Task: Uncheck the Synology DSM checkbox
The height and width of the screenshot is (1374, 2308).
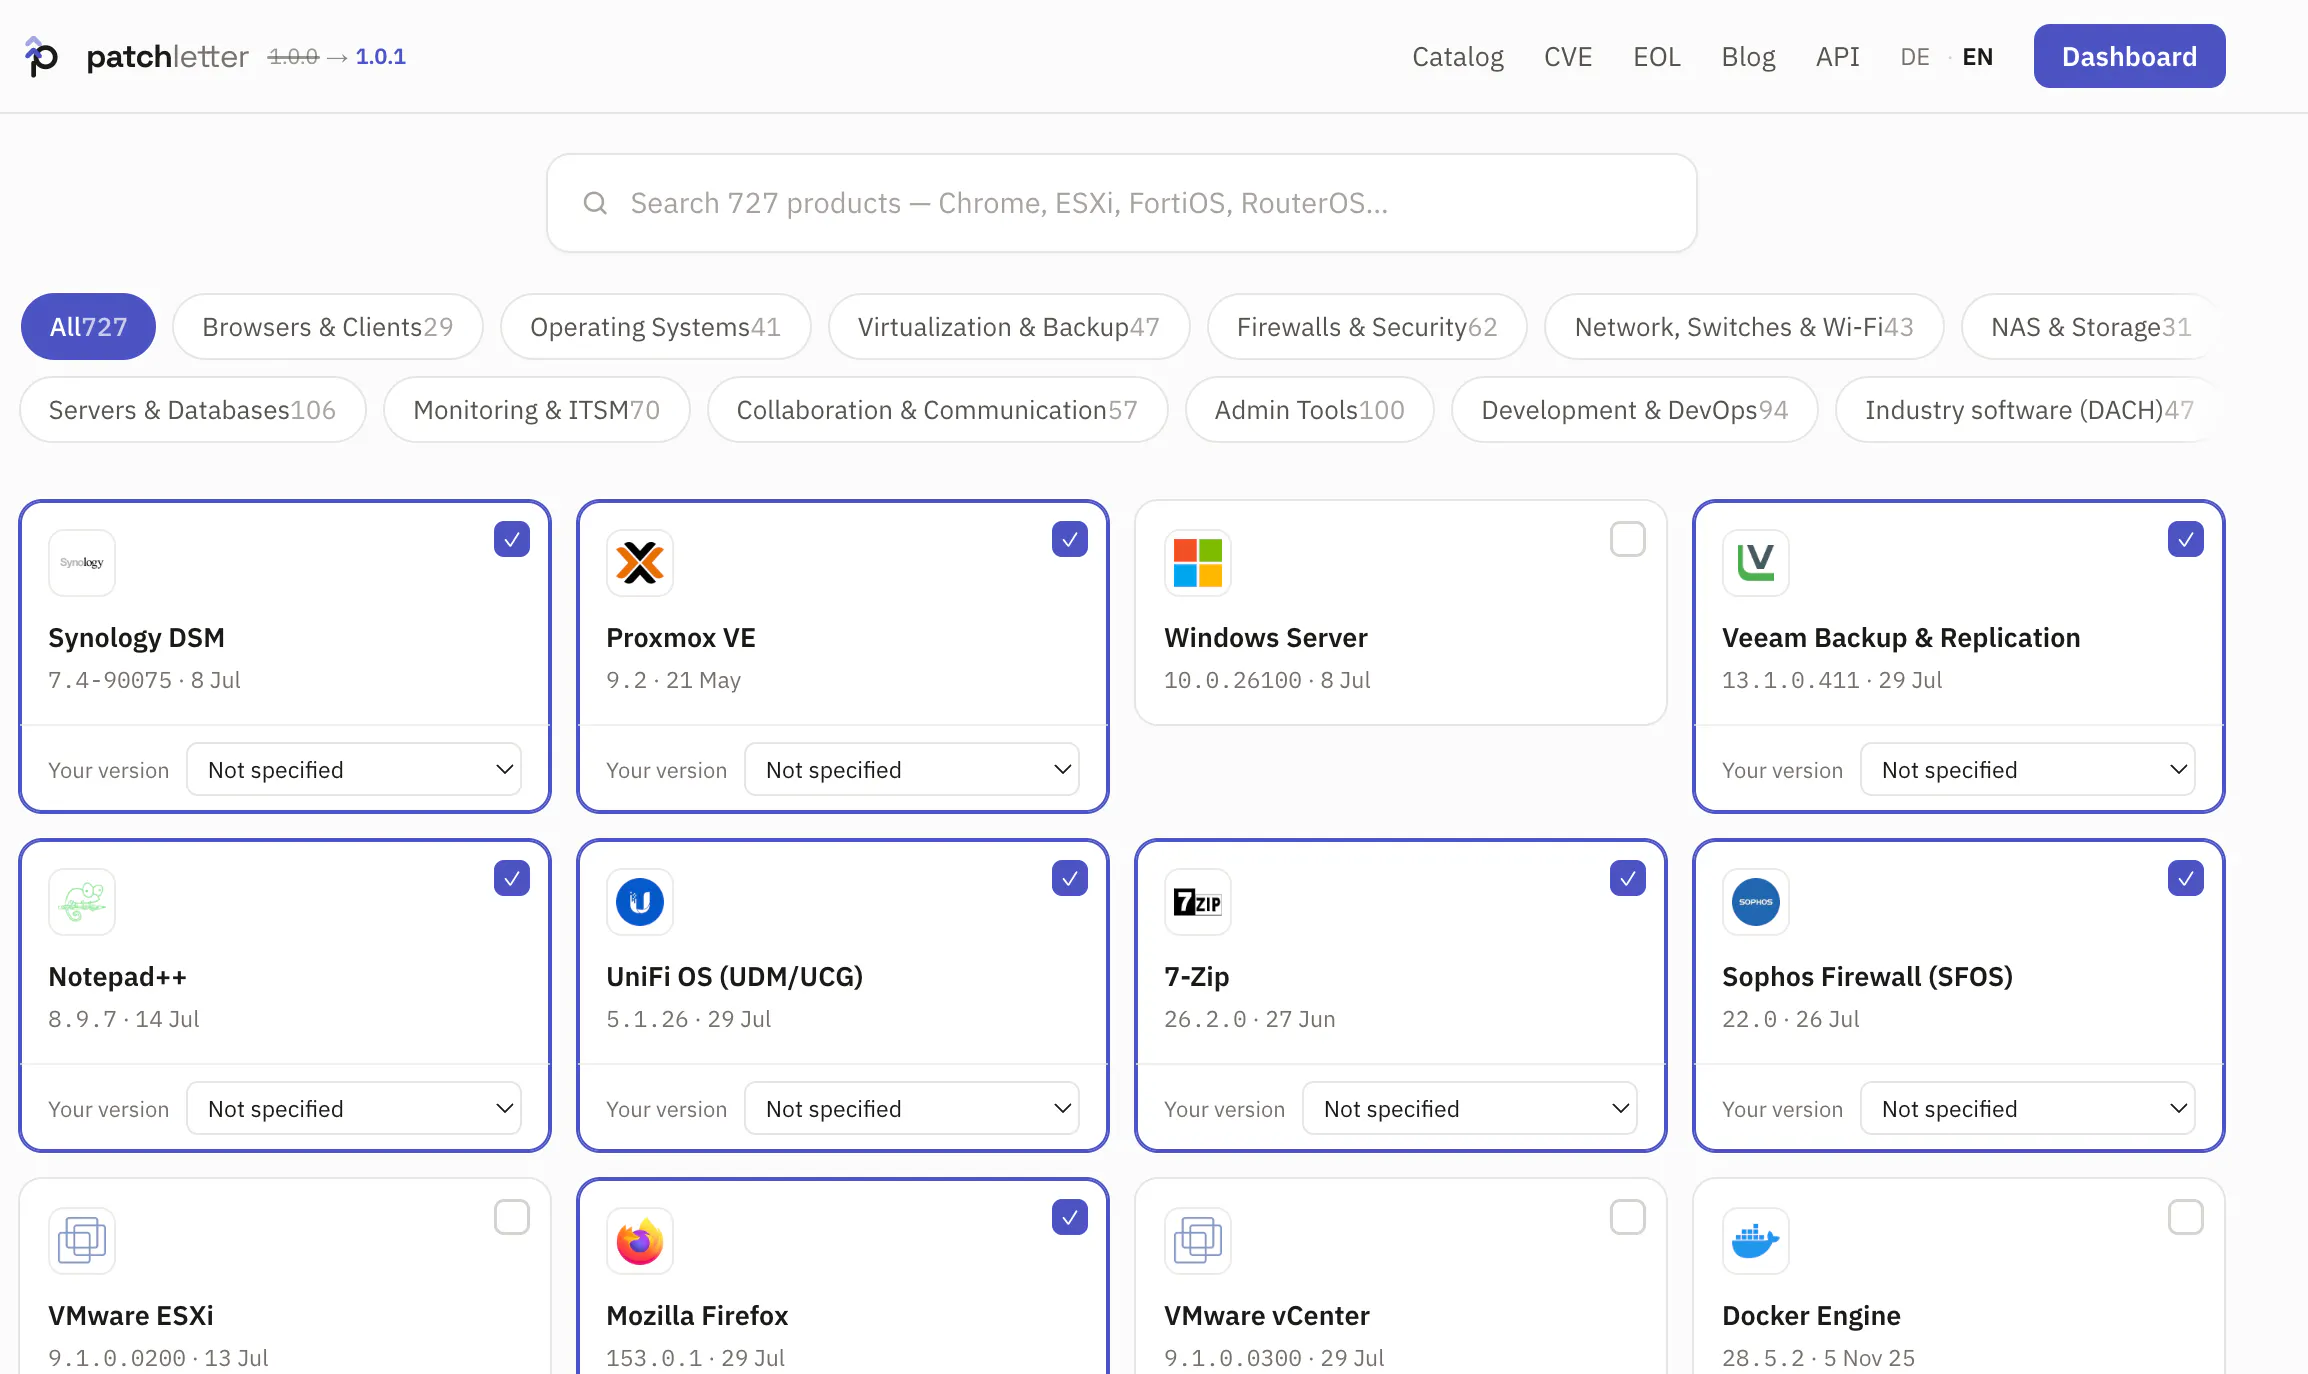Action: click(x=512, y=539)
